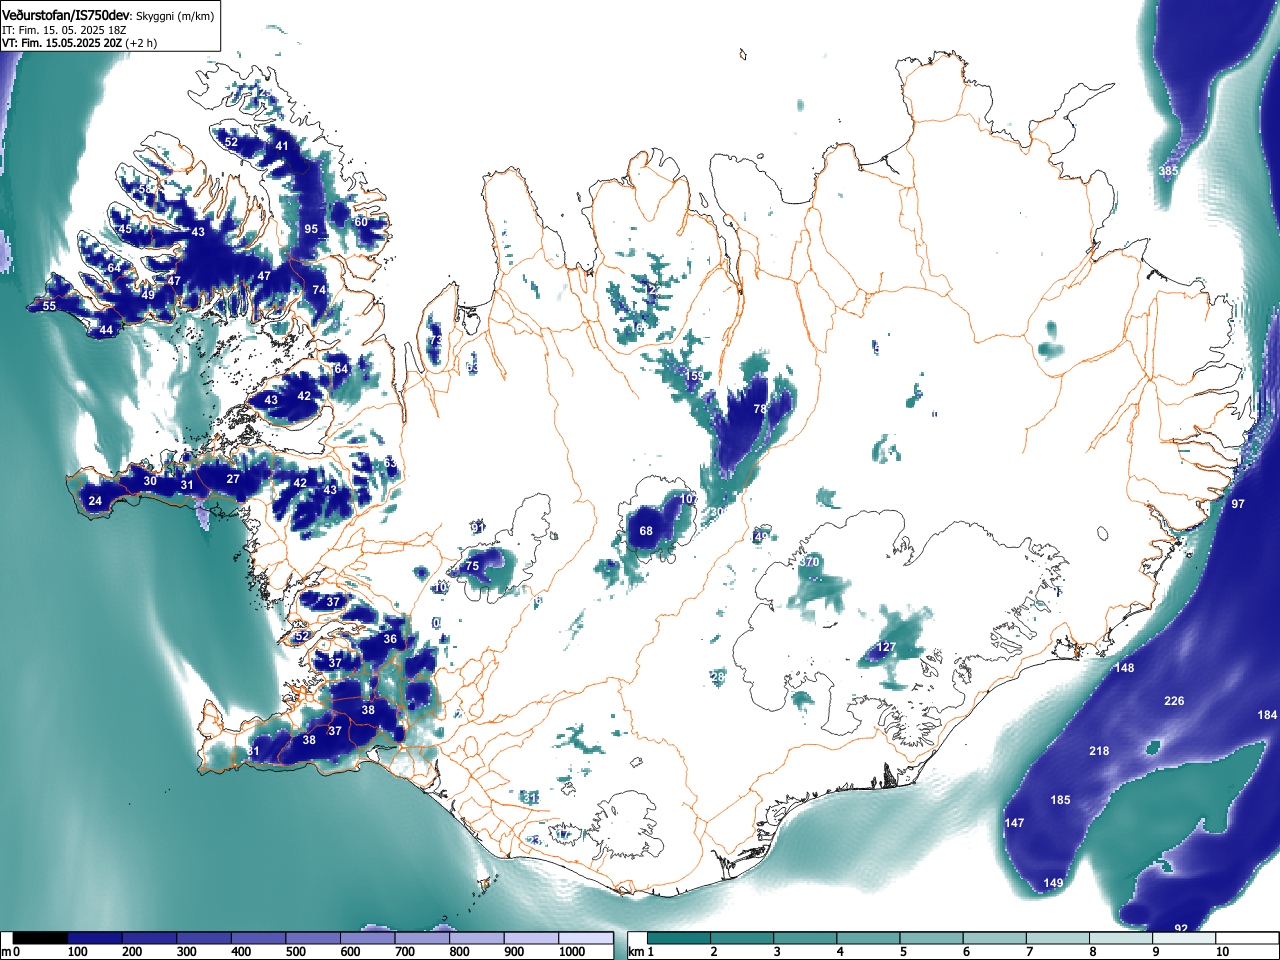The image size is (1280, 960).
Task: Click the 5–6 km legend swatch
Action: click(x=932, y=938)
